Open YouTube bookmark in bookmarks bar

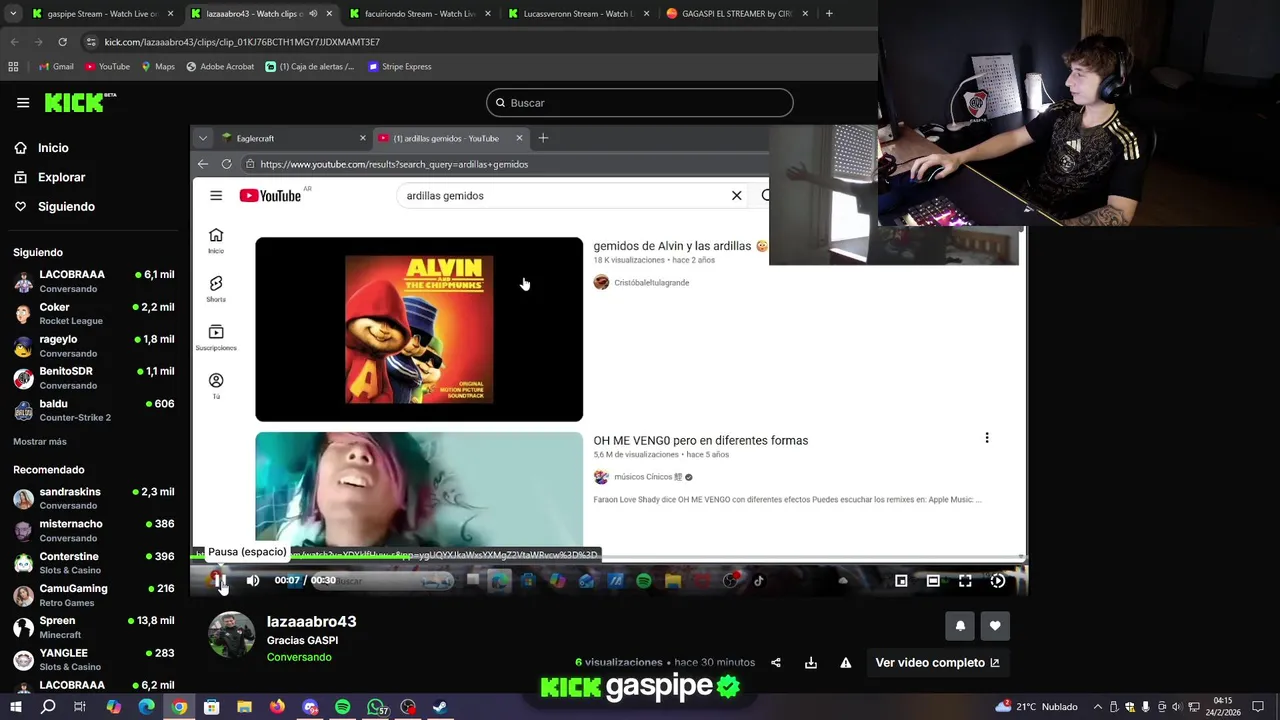click(x=108, y=67)
